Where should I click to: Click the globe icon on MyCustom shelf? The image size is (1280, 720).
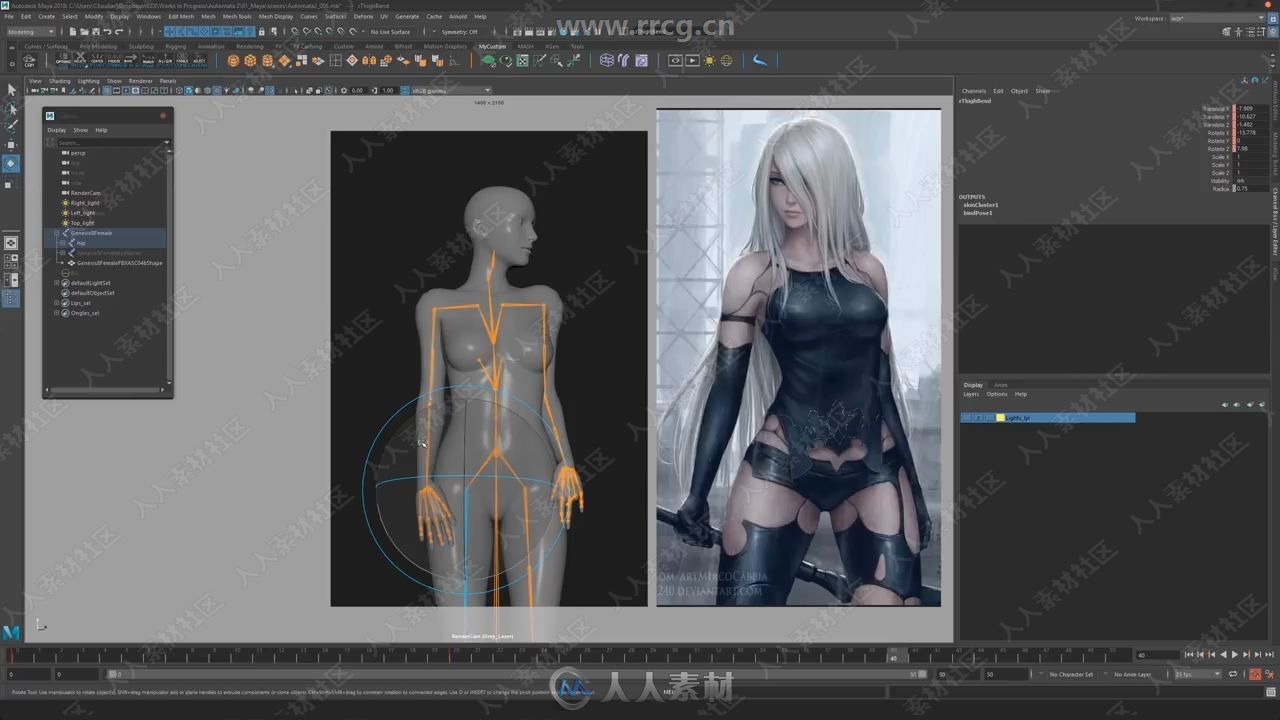pyautogui.click(x=726, y=60)
